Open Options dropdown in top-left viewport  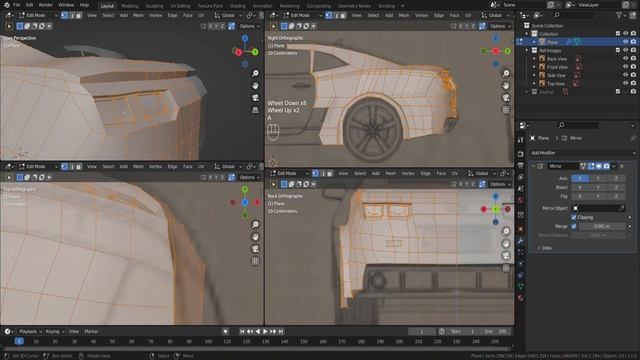[x=249, y=26]
